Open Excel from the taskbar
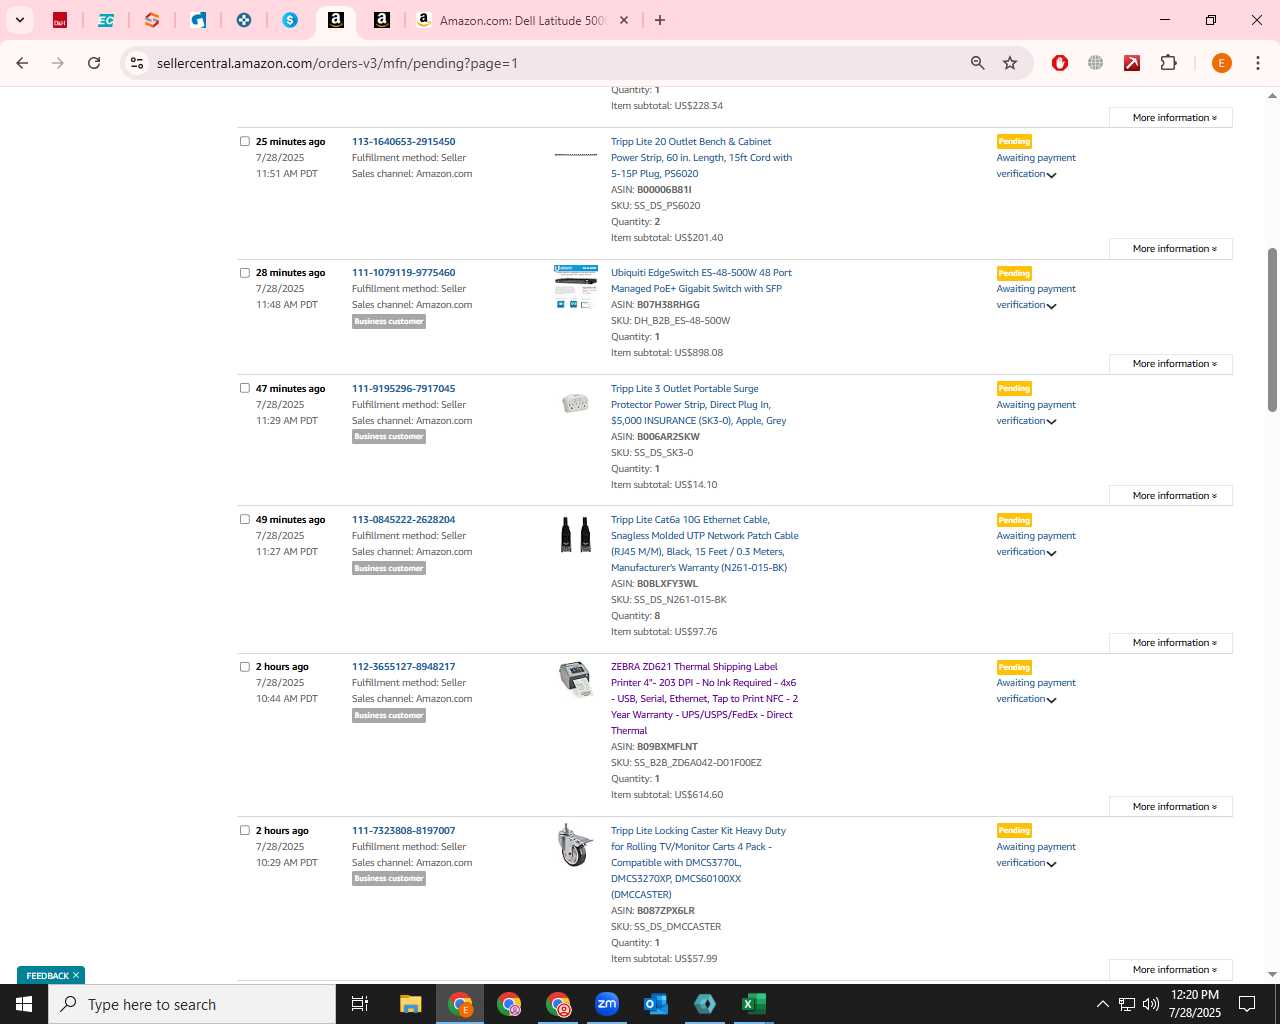 click(754, 1004)
